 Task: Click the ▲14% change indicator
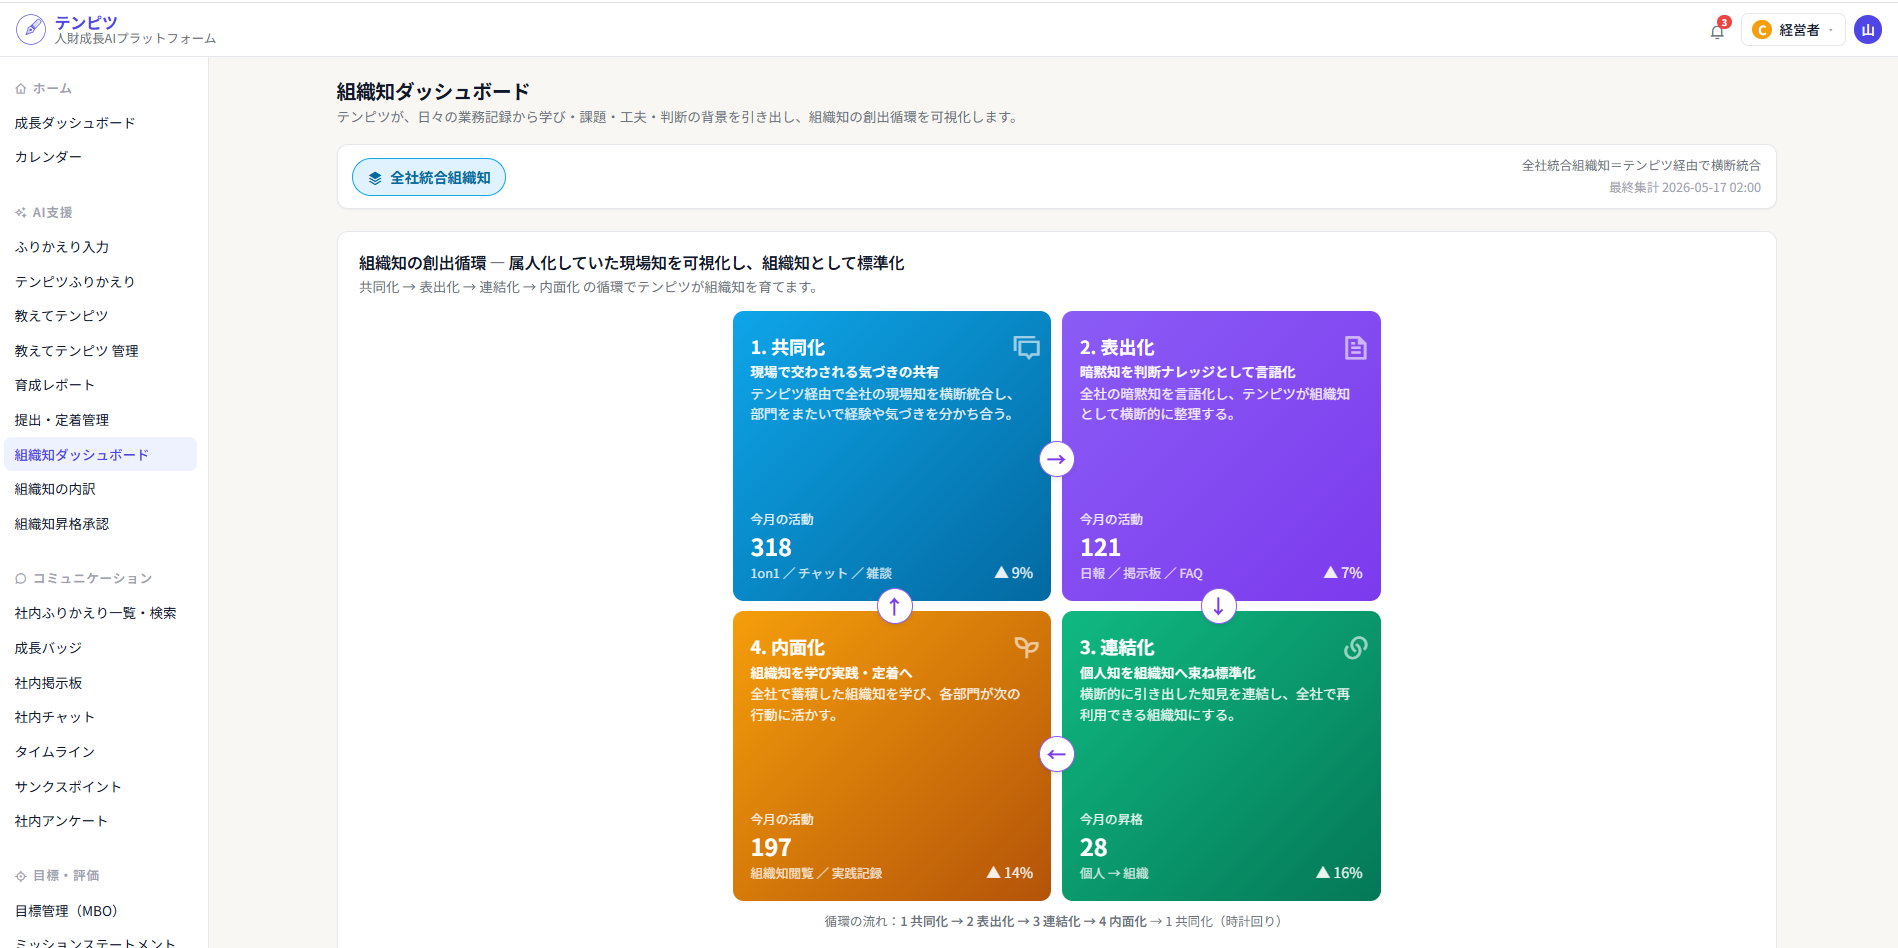(x=1010, y=873)
